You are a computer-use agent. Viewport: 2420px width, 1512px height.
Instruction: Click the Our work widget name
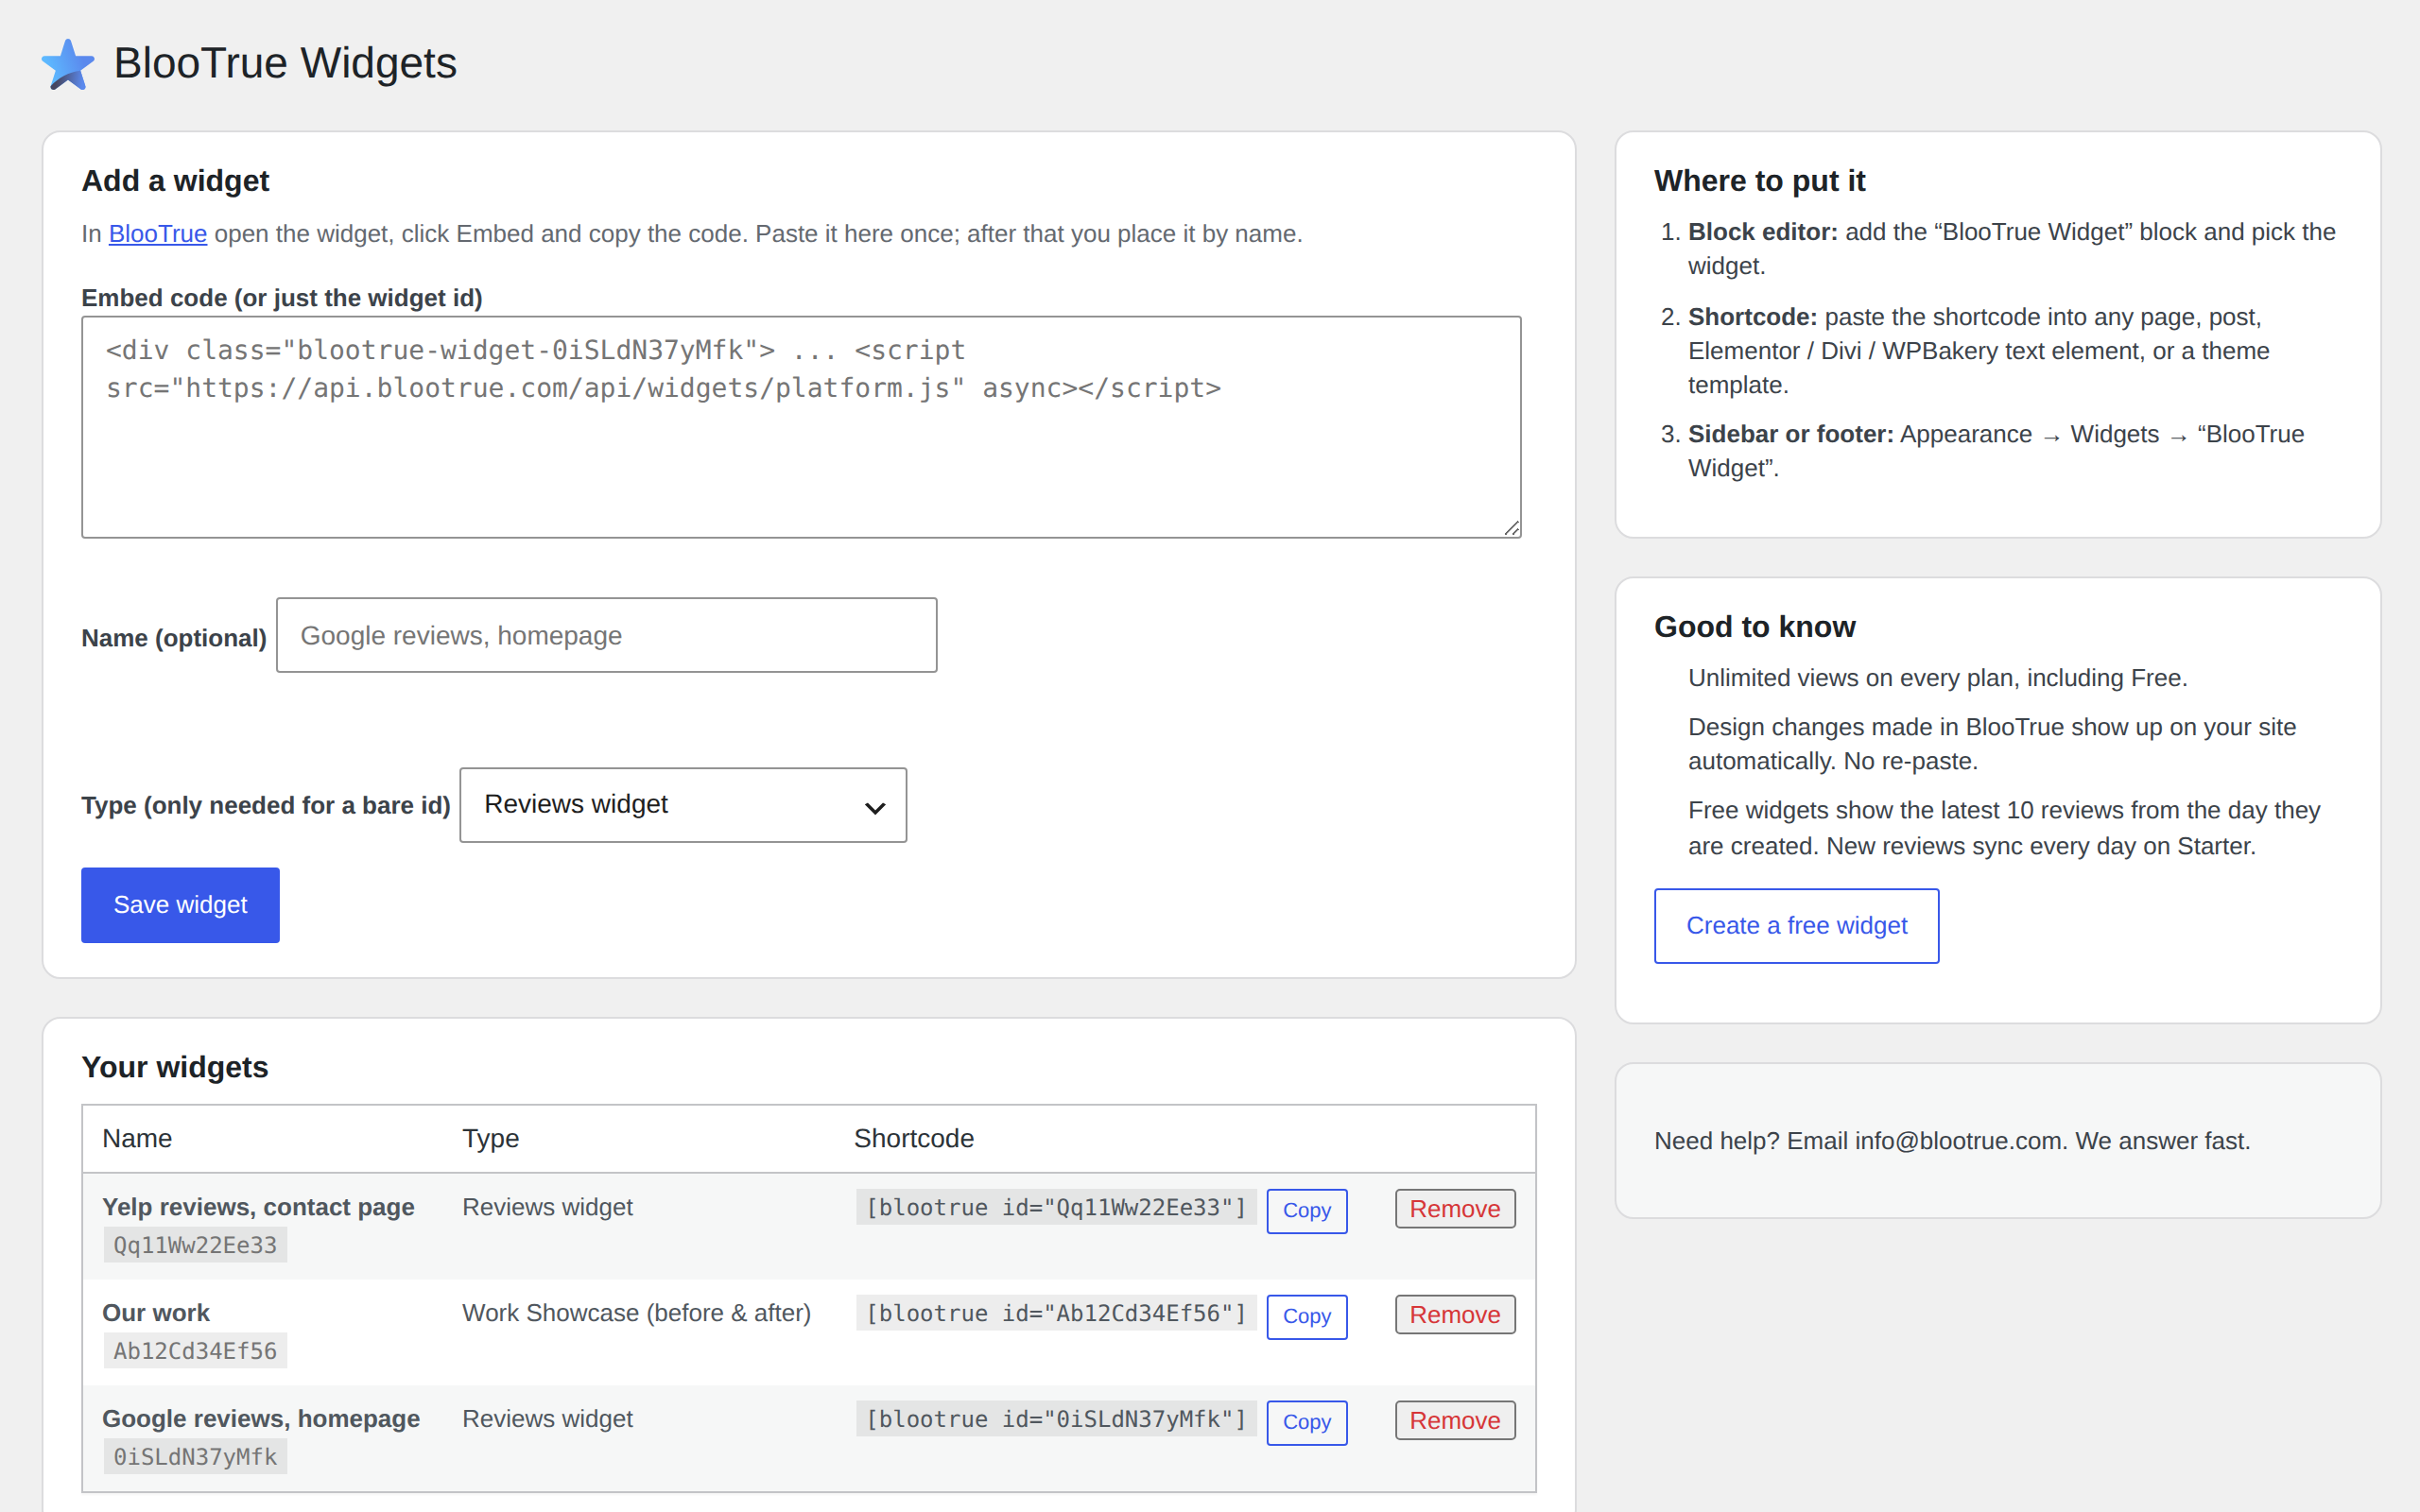pyautogui.click(x=156, y=1313)
